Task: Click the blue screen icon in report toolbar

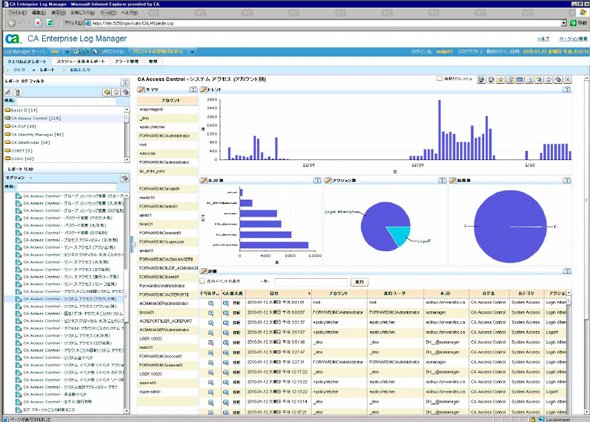Action: (520, 80)
